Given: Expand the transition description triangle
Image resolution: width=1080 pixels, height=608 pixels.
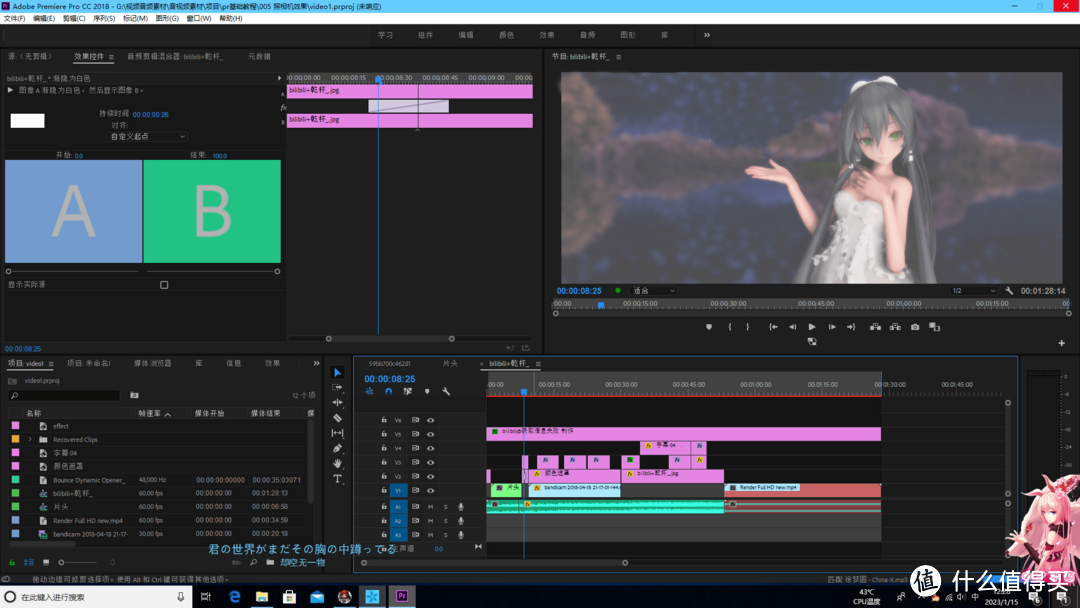Looking at the screenshot, I should tap(10, 90).
